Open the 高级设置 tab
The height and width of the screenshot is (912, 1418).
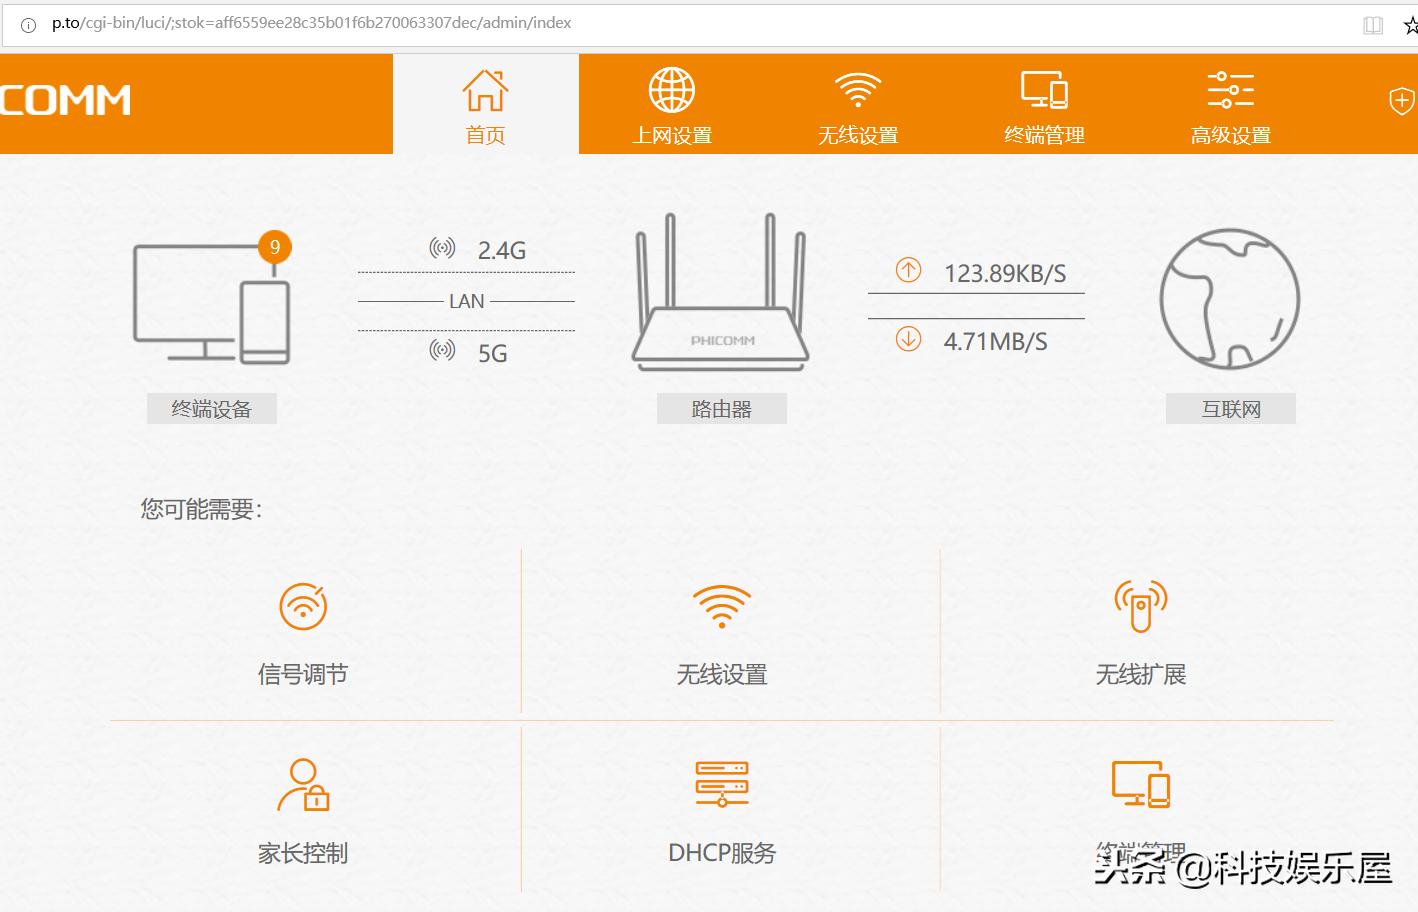pyautogui.click(x=1229, y=103)
